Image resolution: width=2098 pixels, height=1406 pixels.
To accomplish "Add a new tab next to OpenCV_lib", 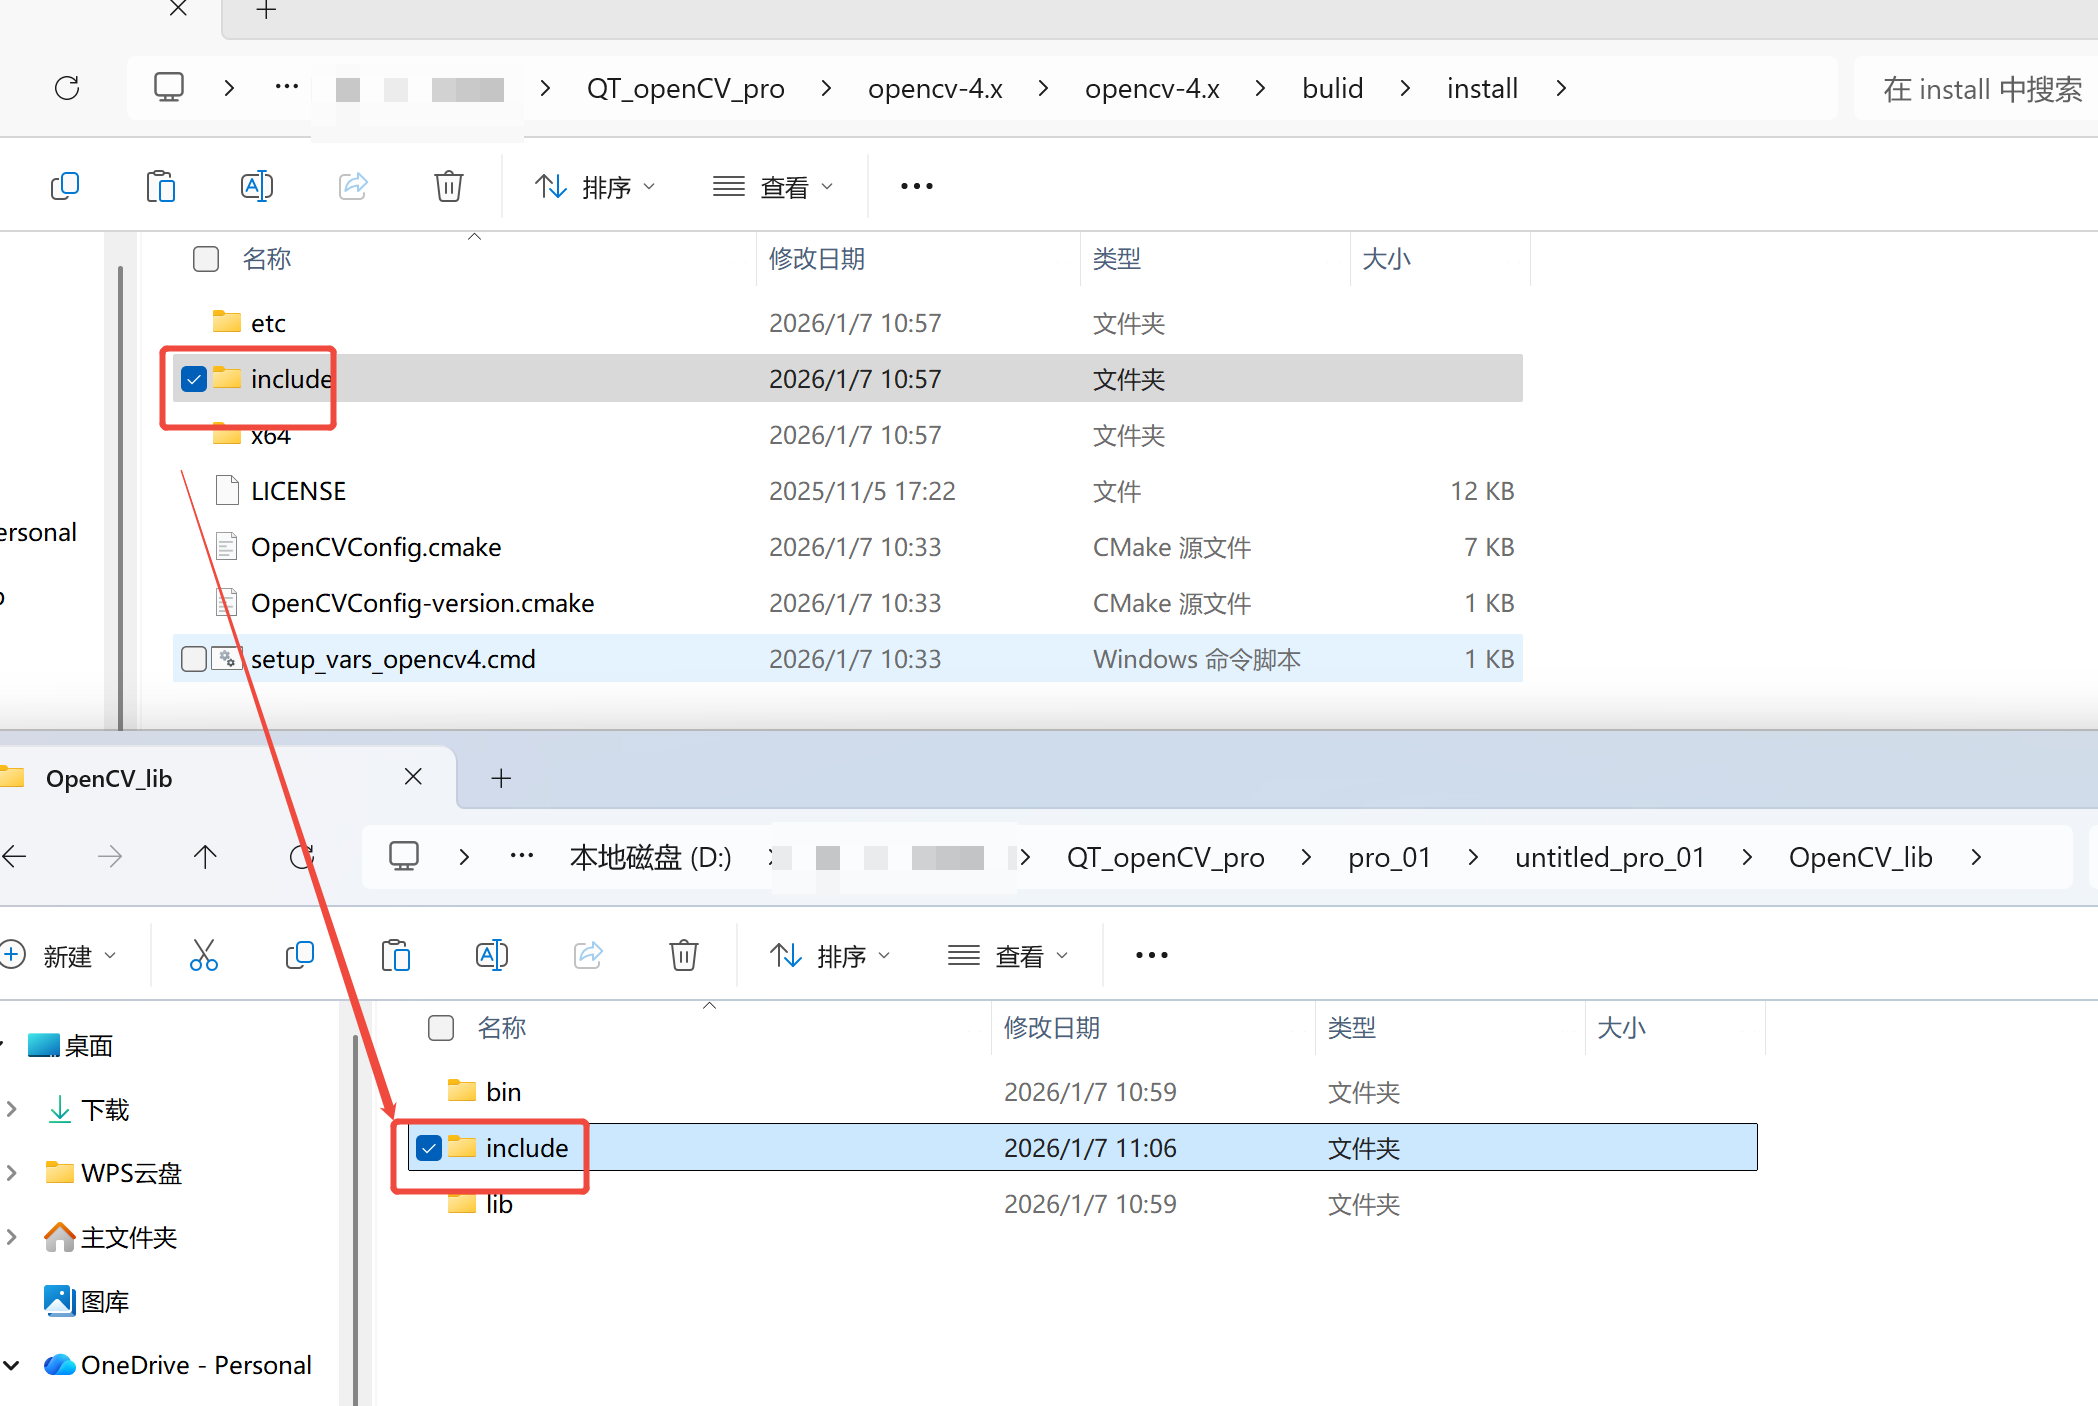I will click(501, 778).
